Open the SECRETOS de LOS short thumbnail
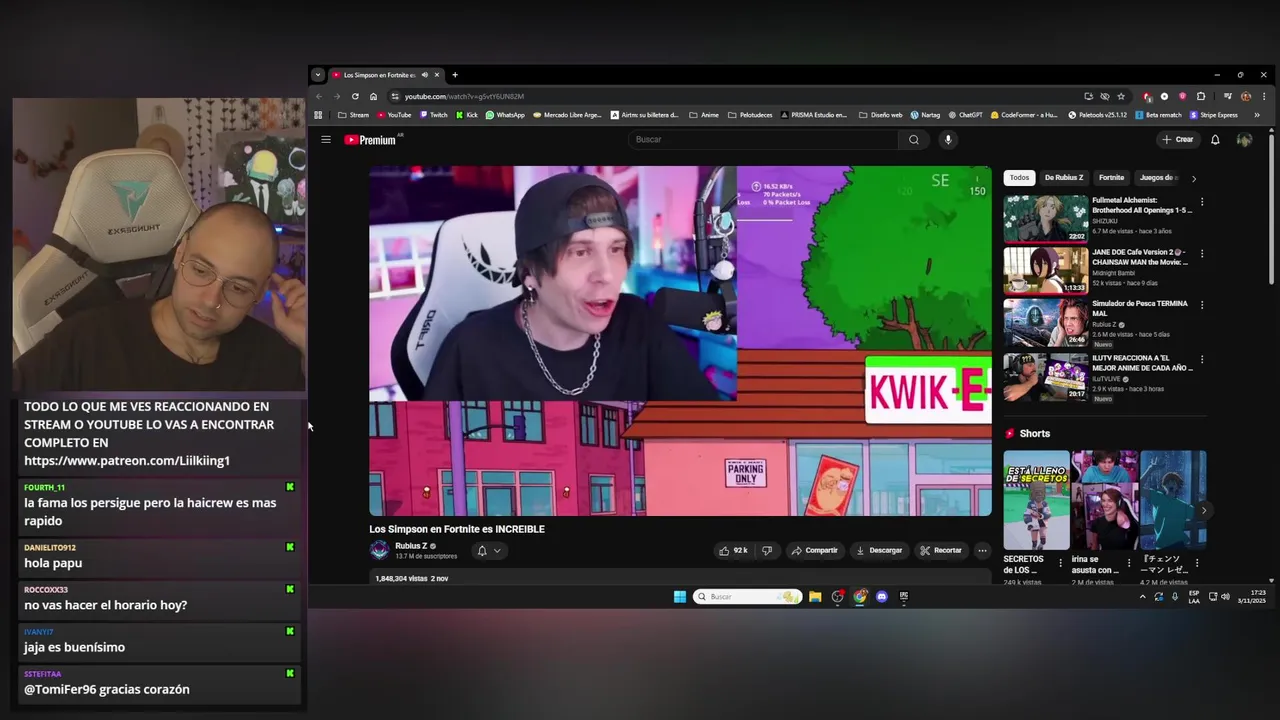 [1036, 500]
